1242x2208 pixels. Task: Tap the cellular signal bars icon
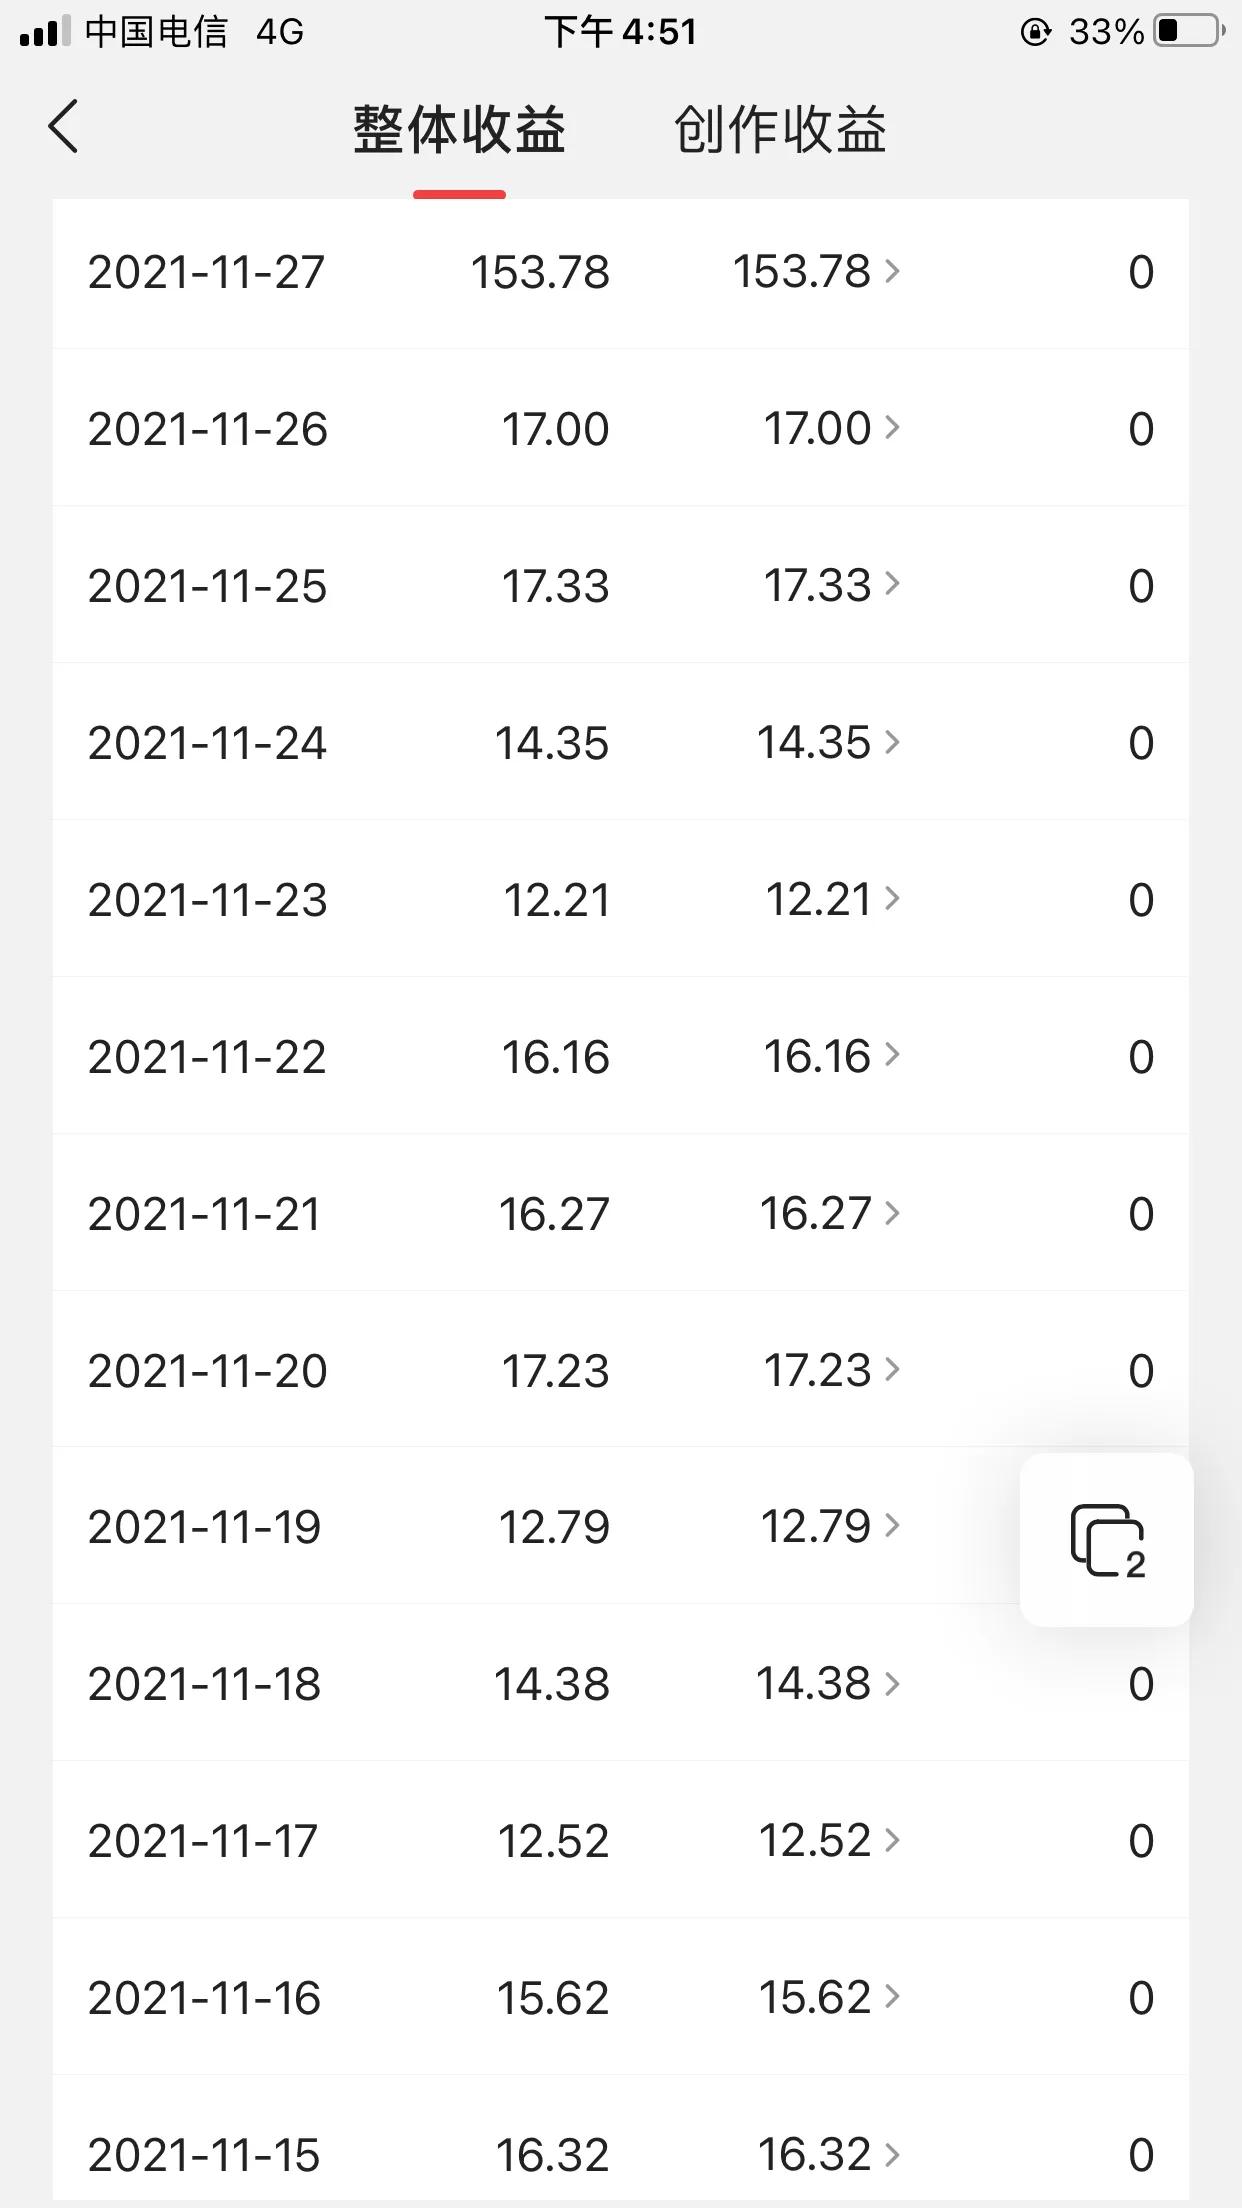pos(44,32)
